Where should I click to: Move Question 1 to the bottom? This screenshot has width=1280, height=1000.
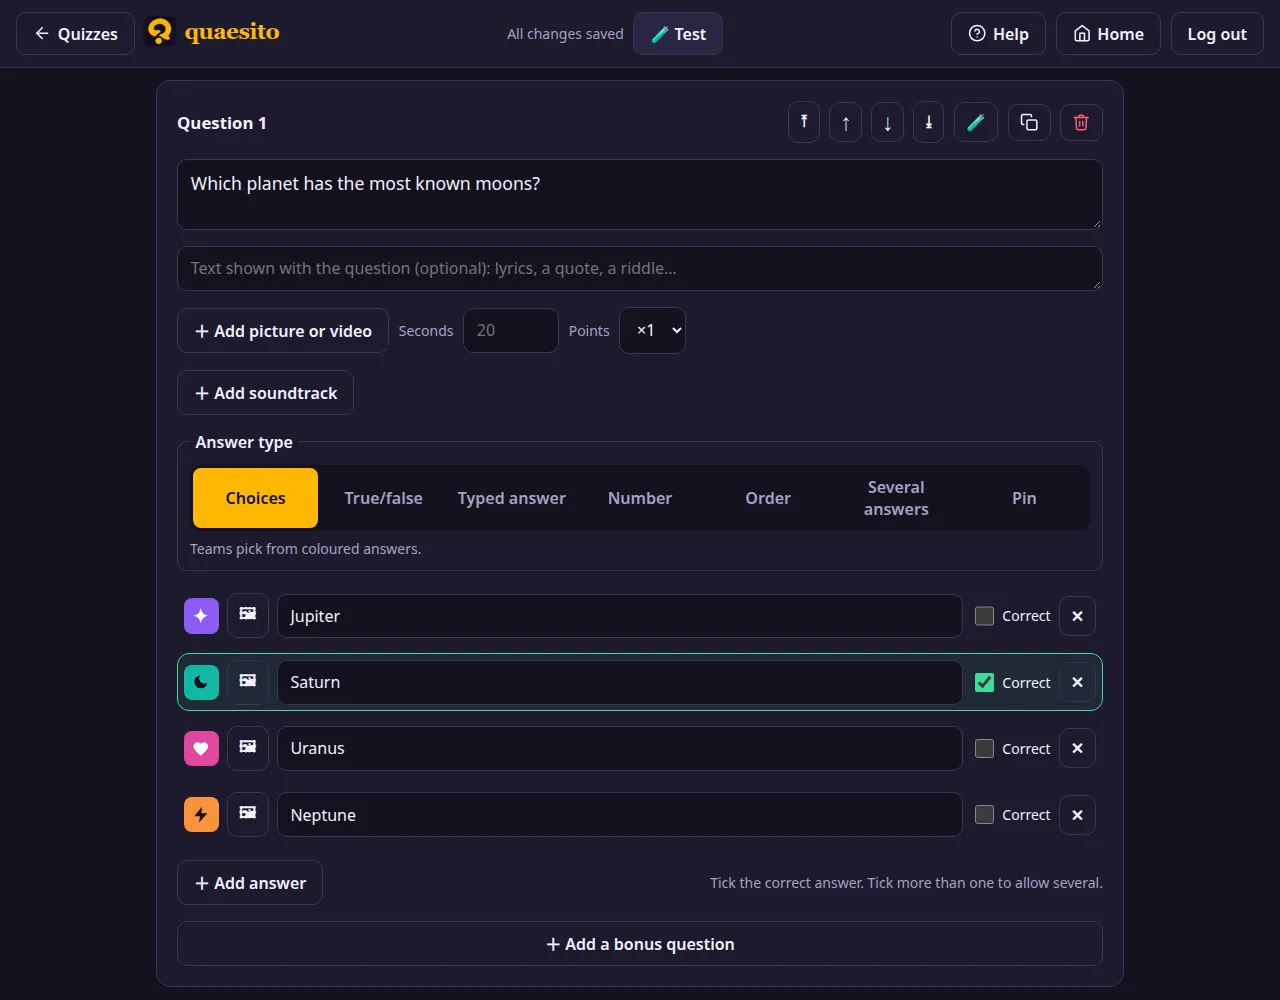pyautogui.click(x=929, y=123)
